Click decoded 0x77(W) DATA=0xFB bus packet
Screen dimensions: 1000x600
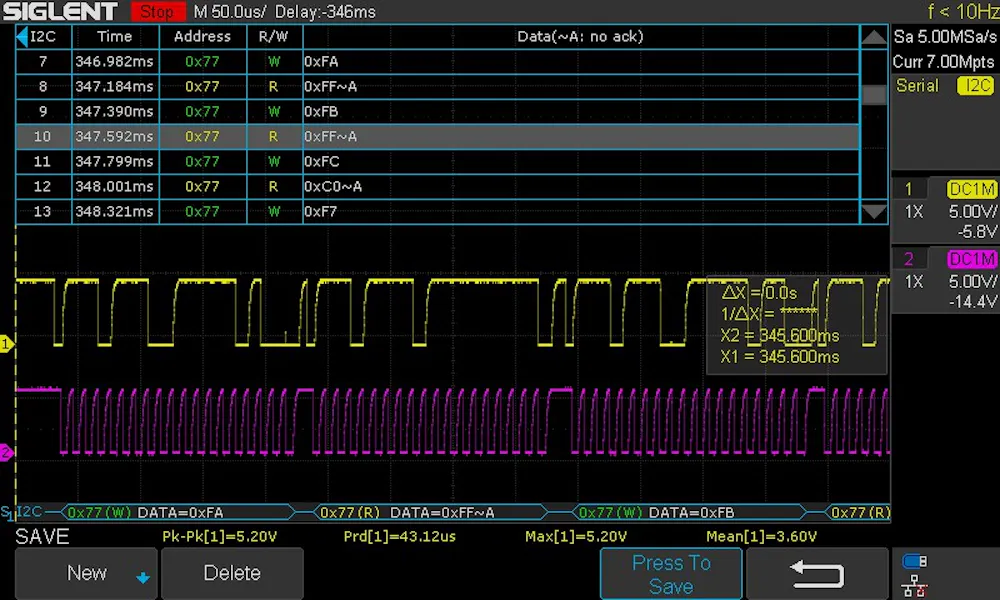coord(689,512)
